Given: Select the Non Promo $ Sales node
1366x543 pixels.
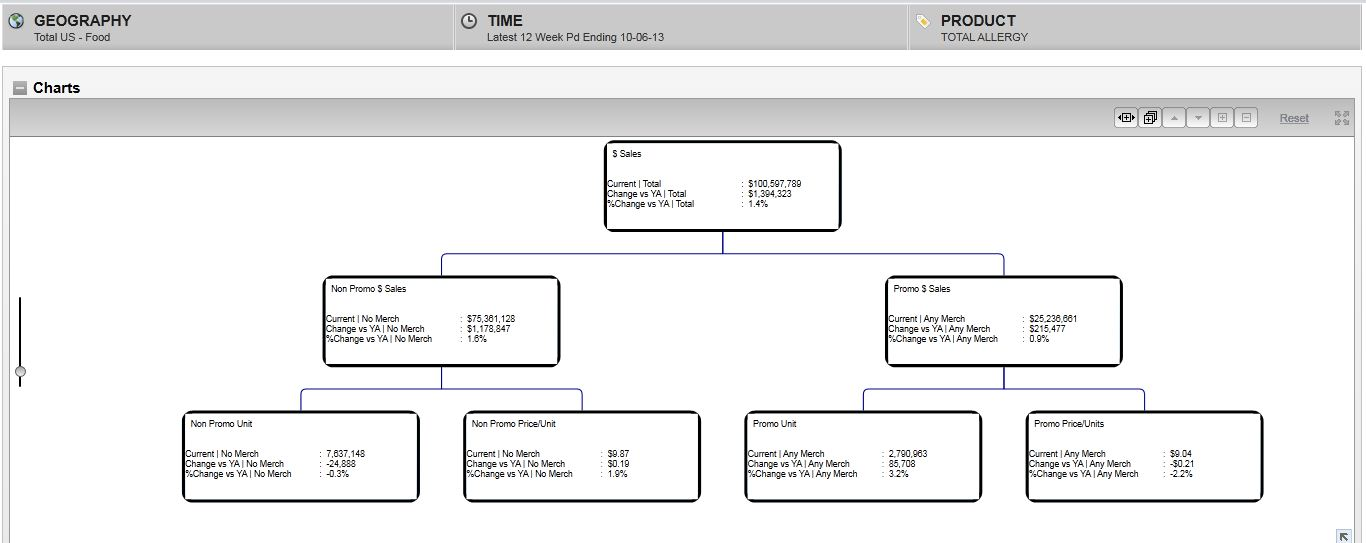Looking at the screenshot, I should pos(441,321).
